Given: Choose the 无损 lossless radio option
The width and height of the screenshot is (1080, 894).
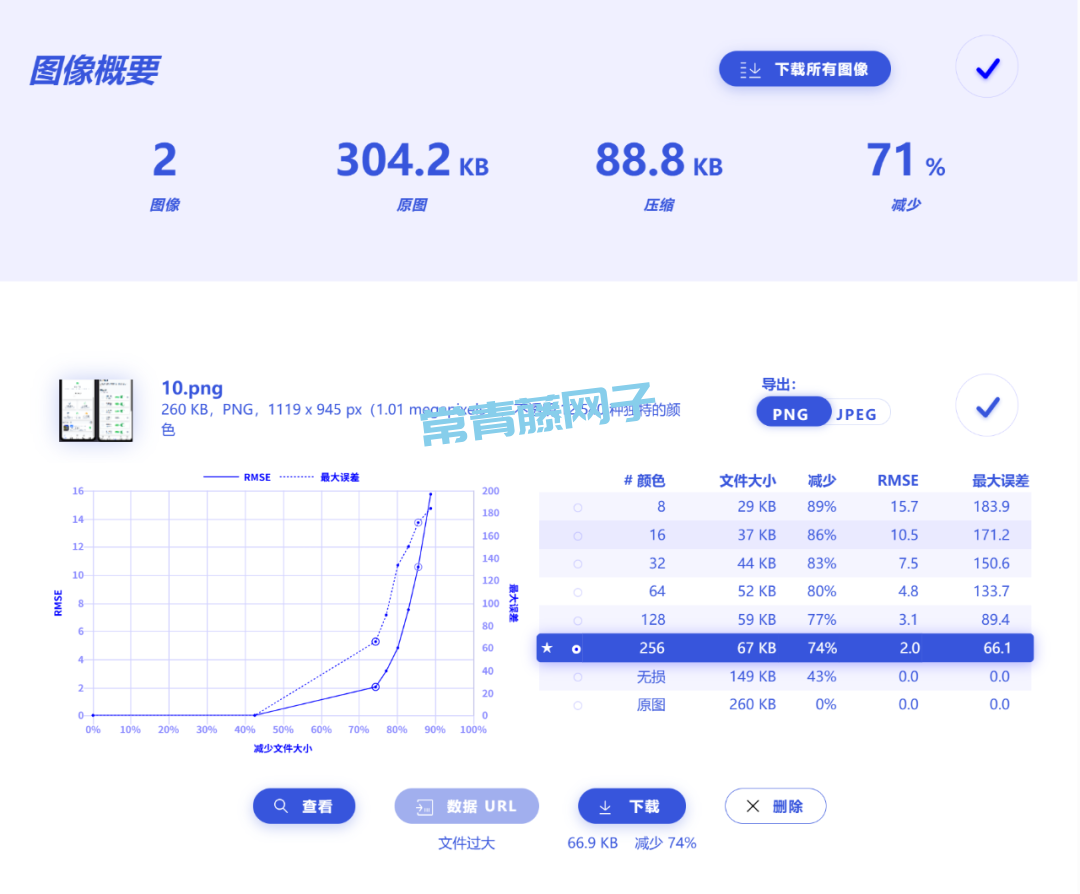Looking at the screenshot, I should [577, 677].
